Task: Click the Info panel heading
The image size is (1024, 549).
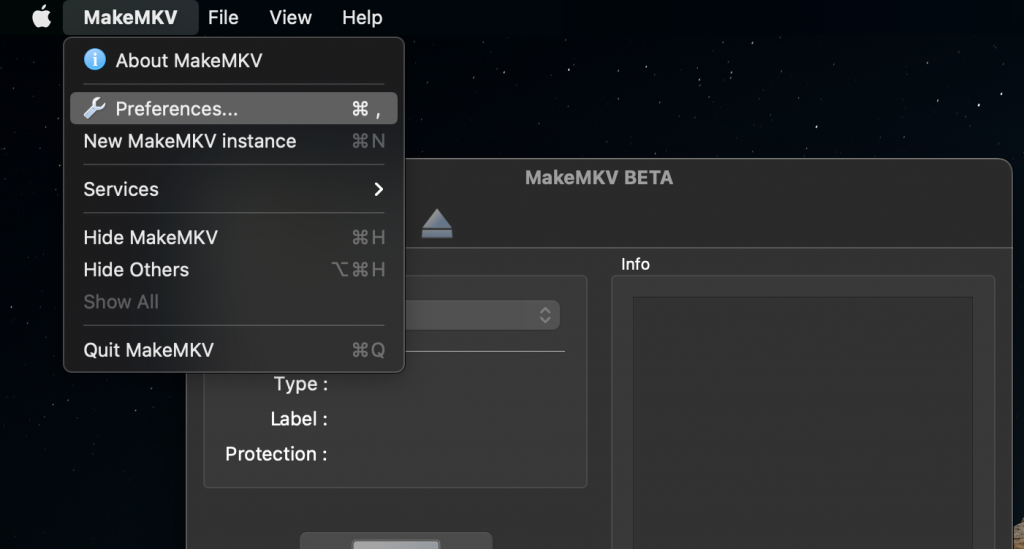Action: click(x=635, y=264)
